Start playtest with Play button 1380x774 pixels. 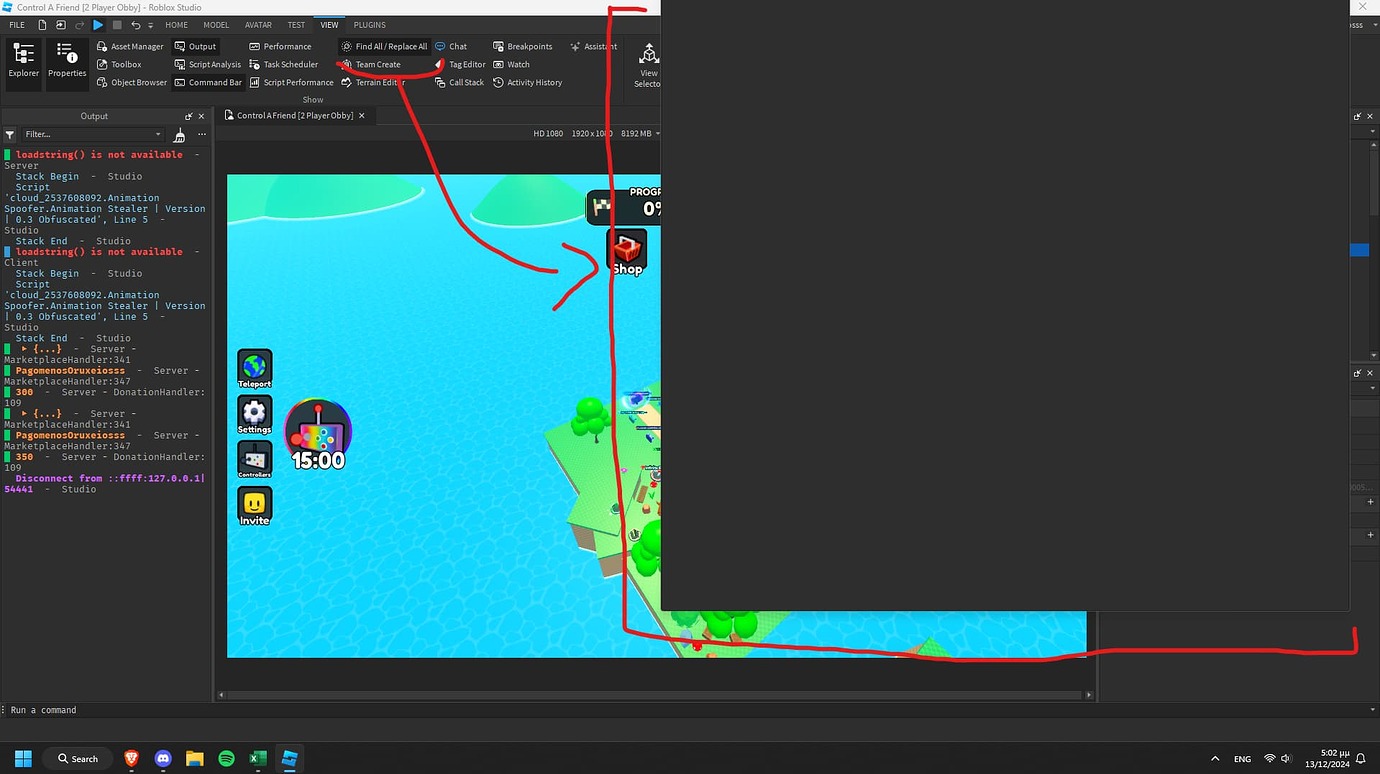point(98,25)
